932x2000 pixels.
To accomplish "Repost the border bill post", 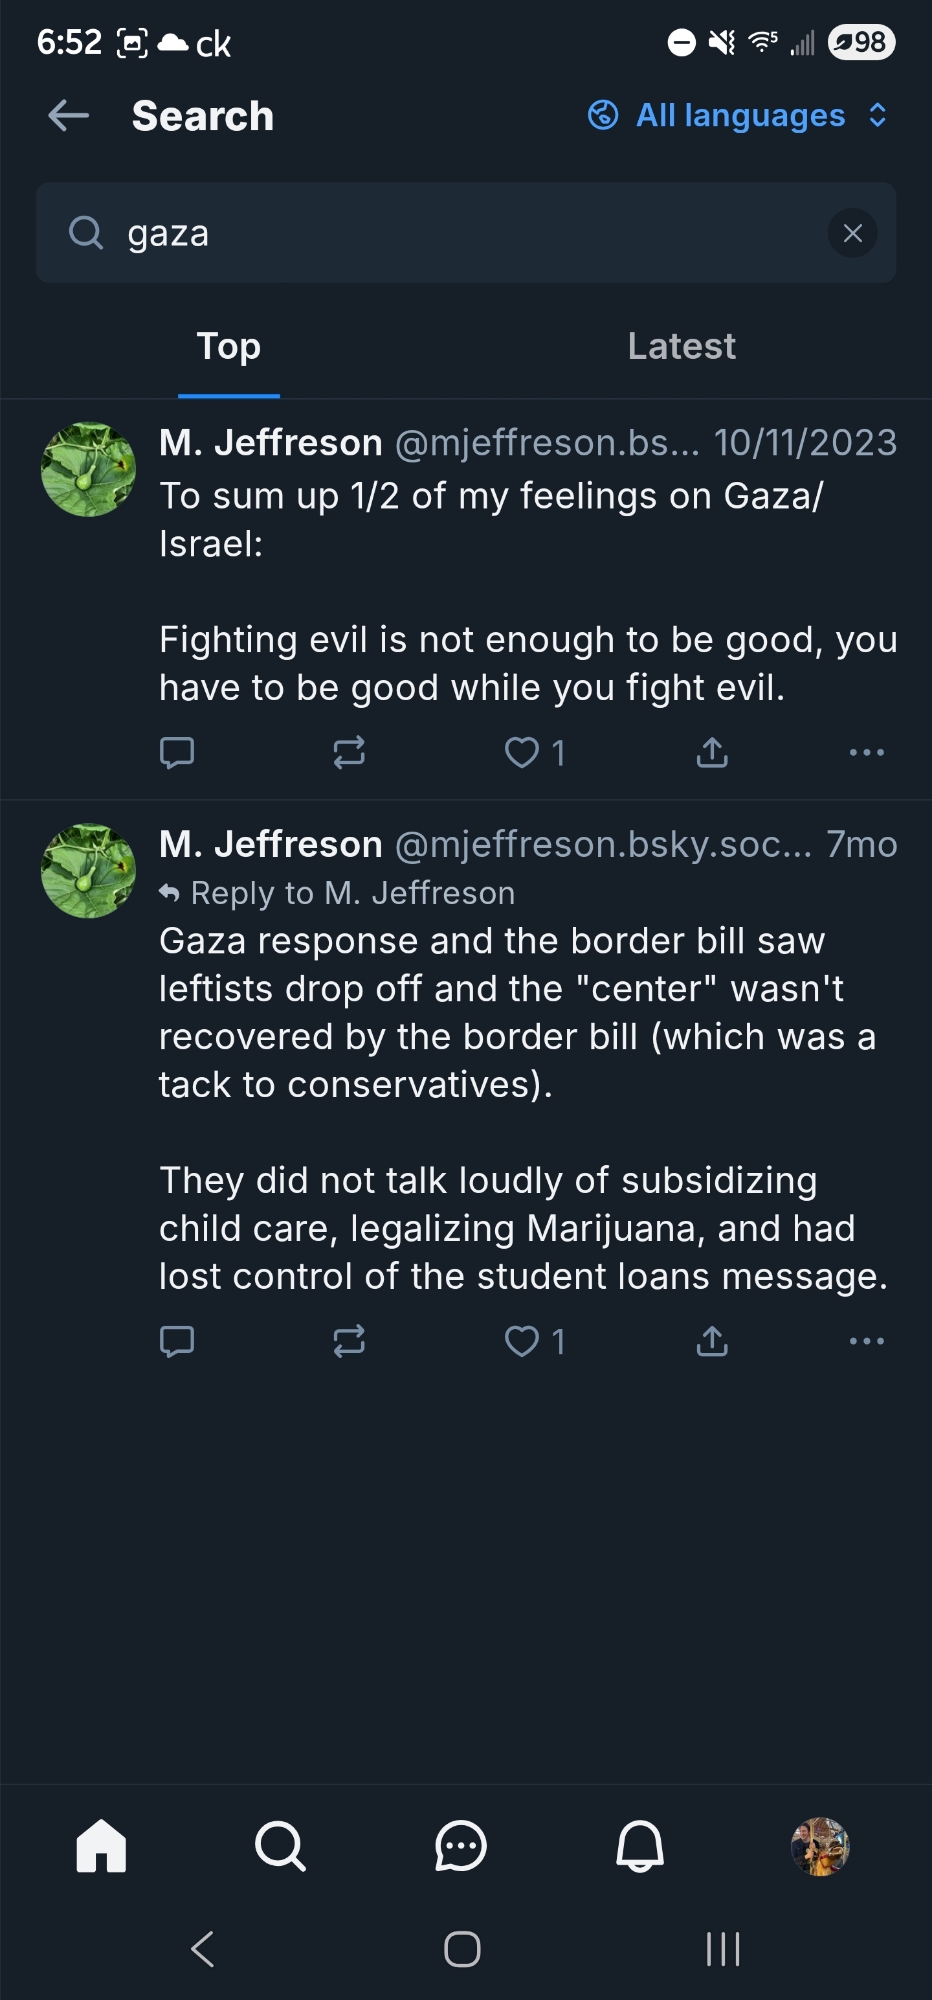I will coord(349,1341).
